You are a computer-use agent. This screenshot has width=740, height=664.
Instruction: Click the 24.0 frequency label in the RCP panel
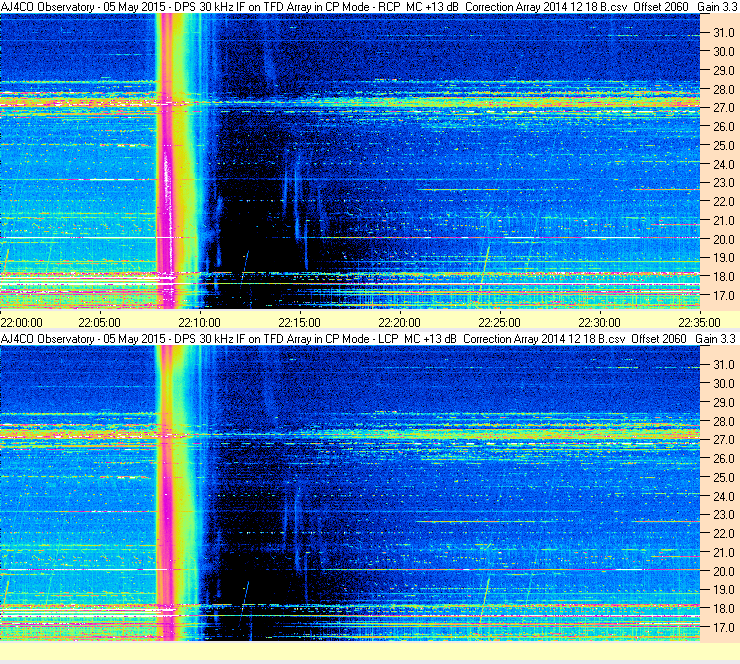(x=723, y=164)
